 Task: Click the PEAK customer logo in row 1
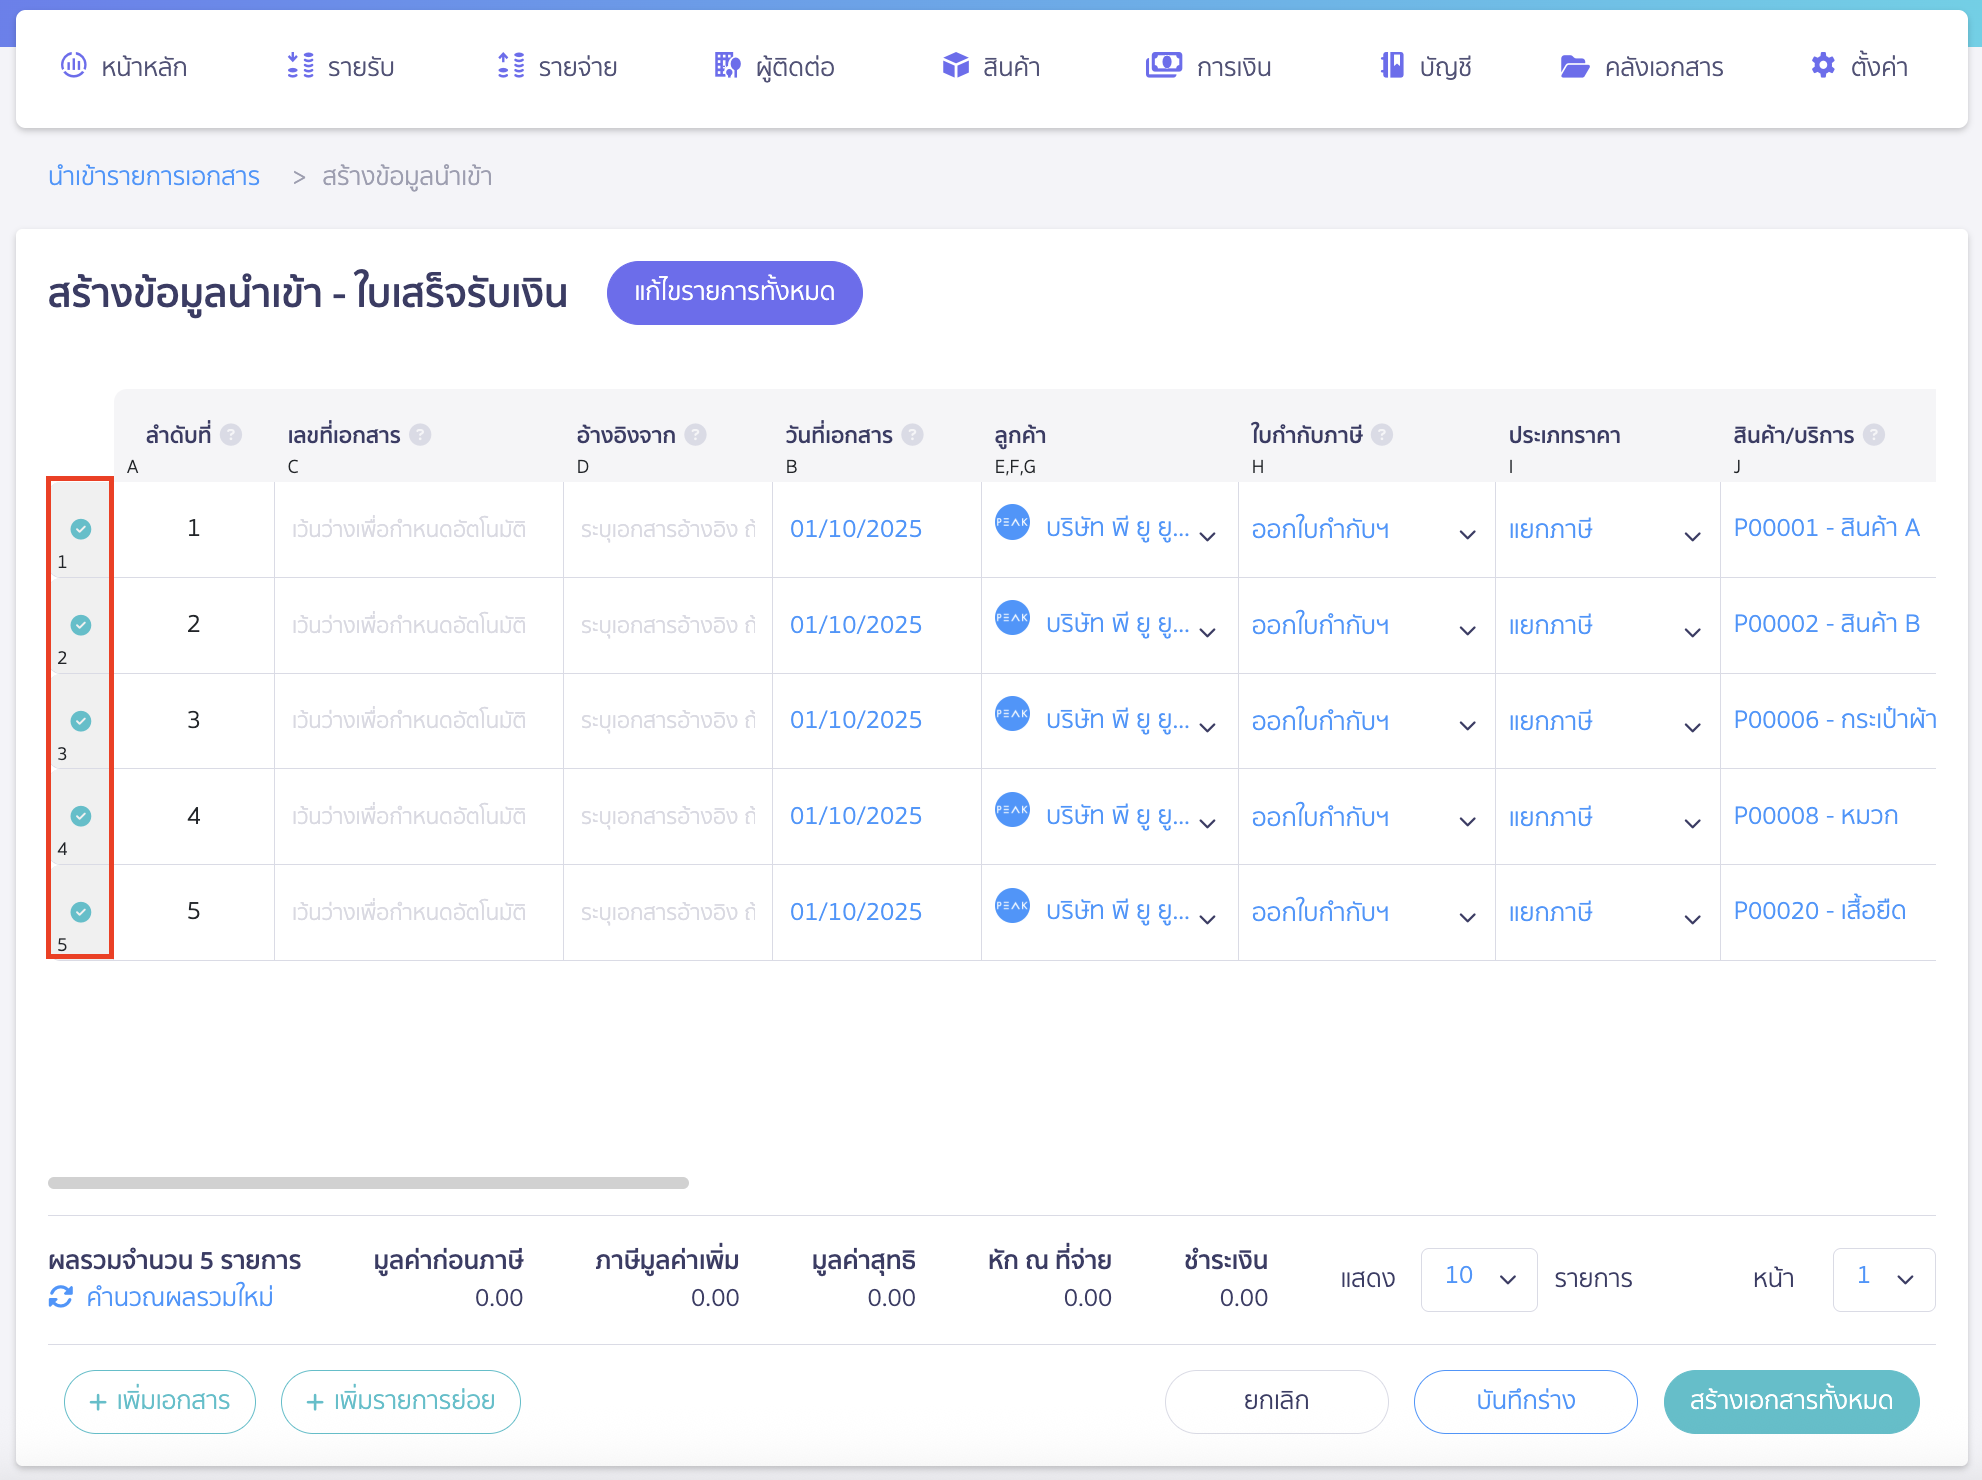[1012, 522]
